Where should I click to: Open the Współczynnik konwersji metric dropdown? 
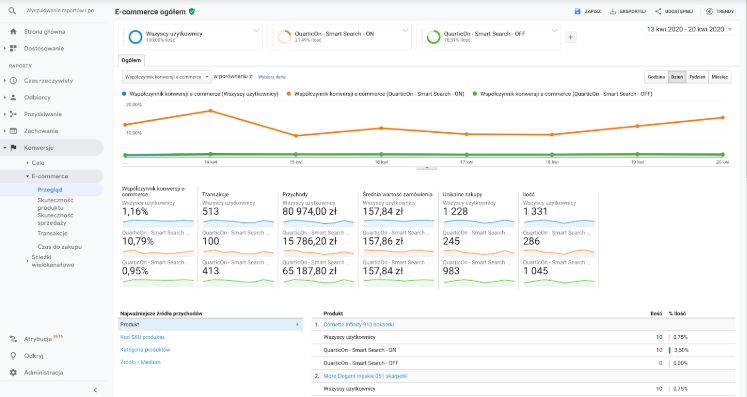pos(167,77)
